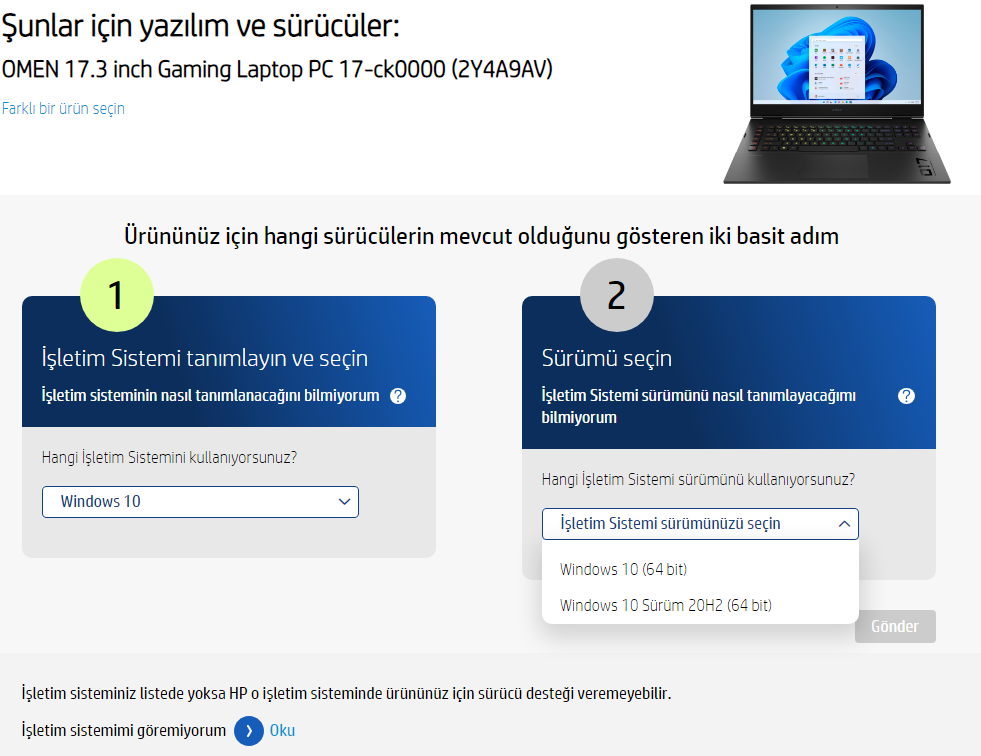The height and width of the screenshot is (756, 981).
Task: Click the Gönder submit button
Action: pyautogui.click(x=895, y=626)
